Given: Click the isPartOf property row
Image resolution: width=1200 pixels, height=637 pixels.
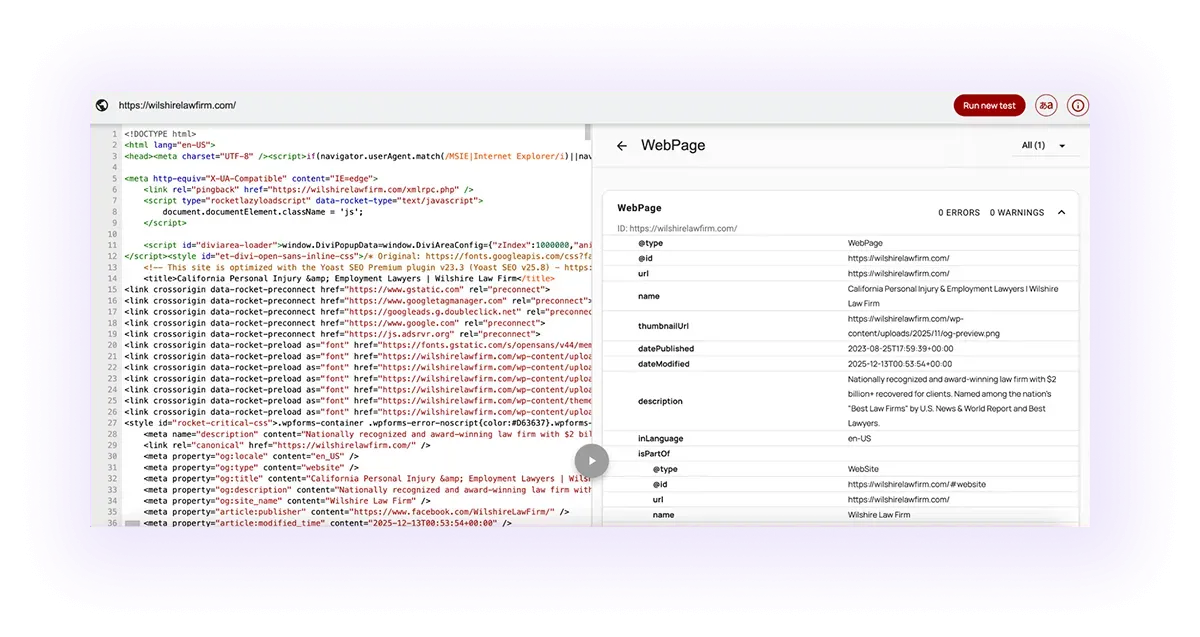Looking at the screenshot, I should coord(840,454).
